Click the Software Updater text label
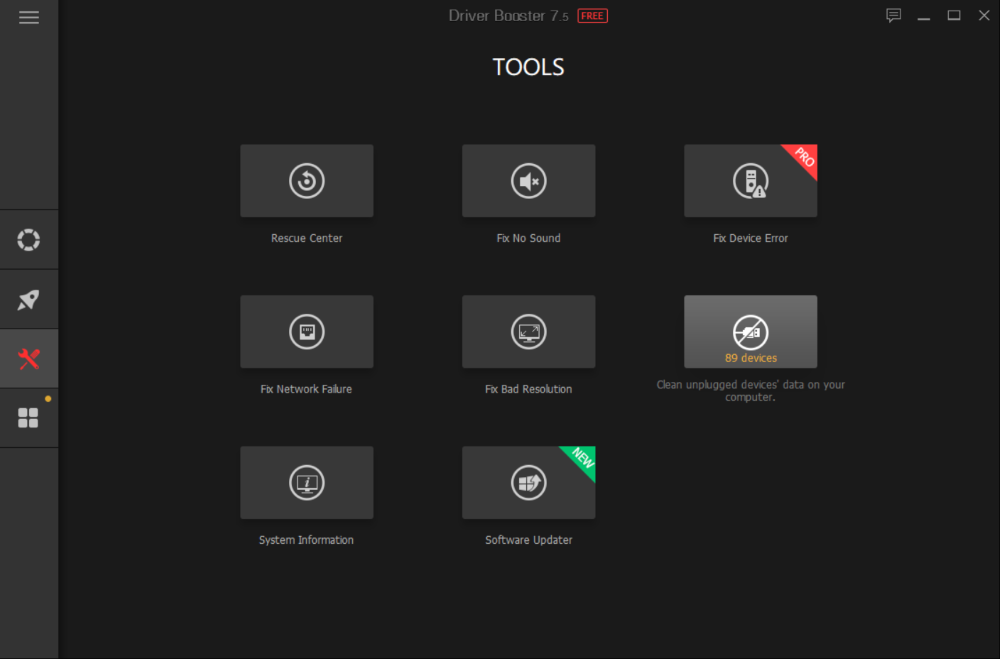The image size is (1000, 659). [528, 541]
